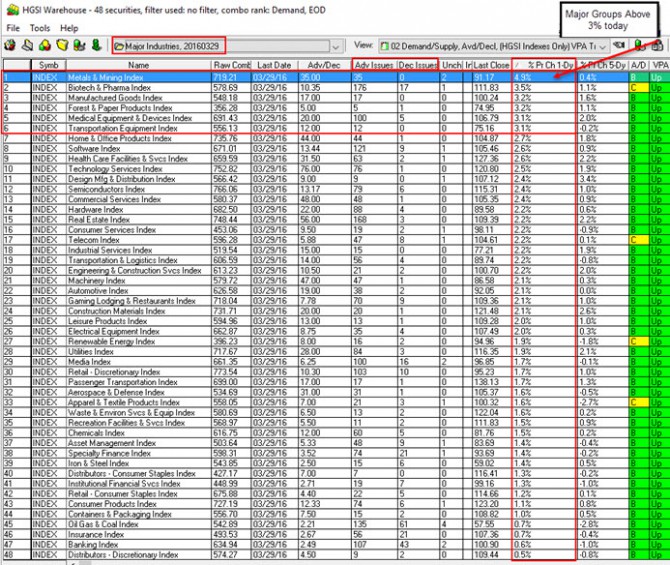This screenshot has height=565, width=670.
Task: Select the Gaming Lodging & Restaurants Index row
Action: (336, 301)
